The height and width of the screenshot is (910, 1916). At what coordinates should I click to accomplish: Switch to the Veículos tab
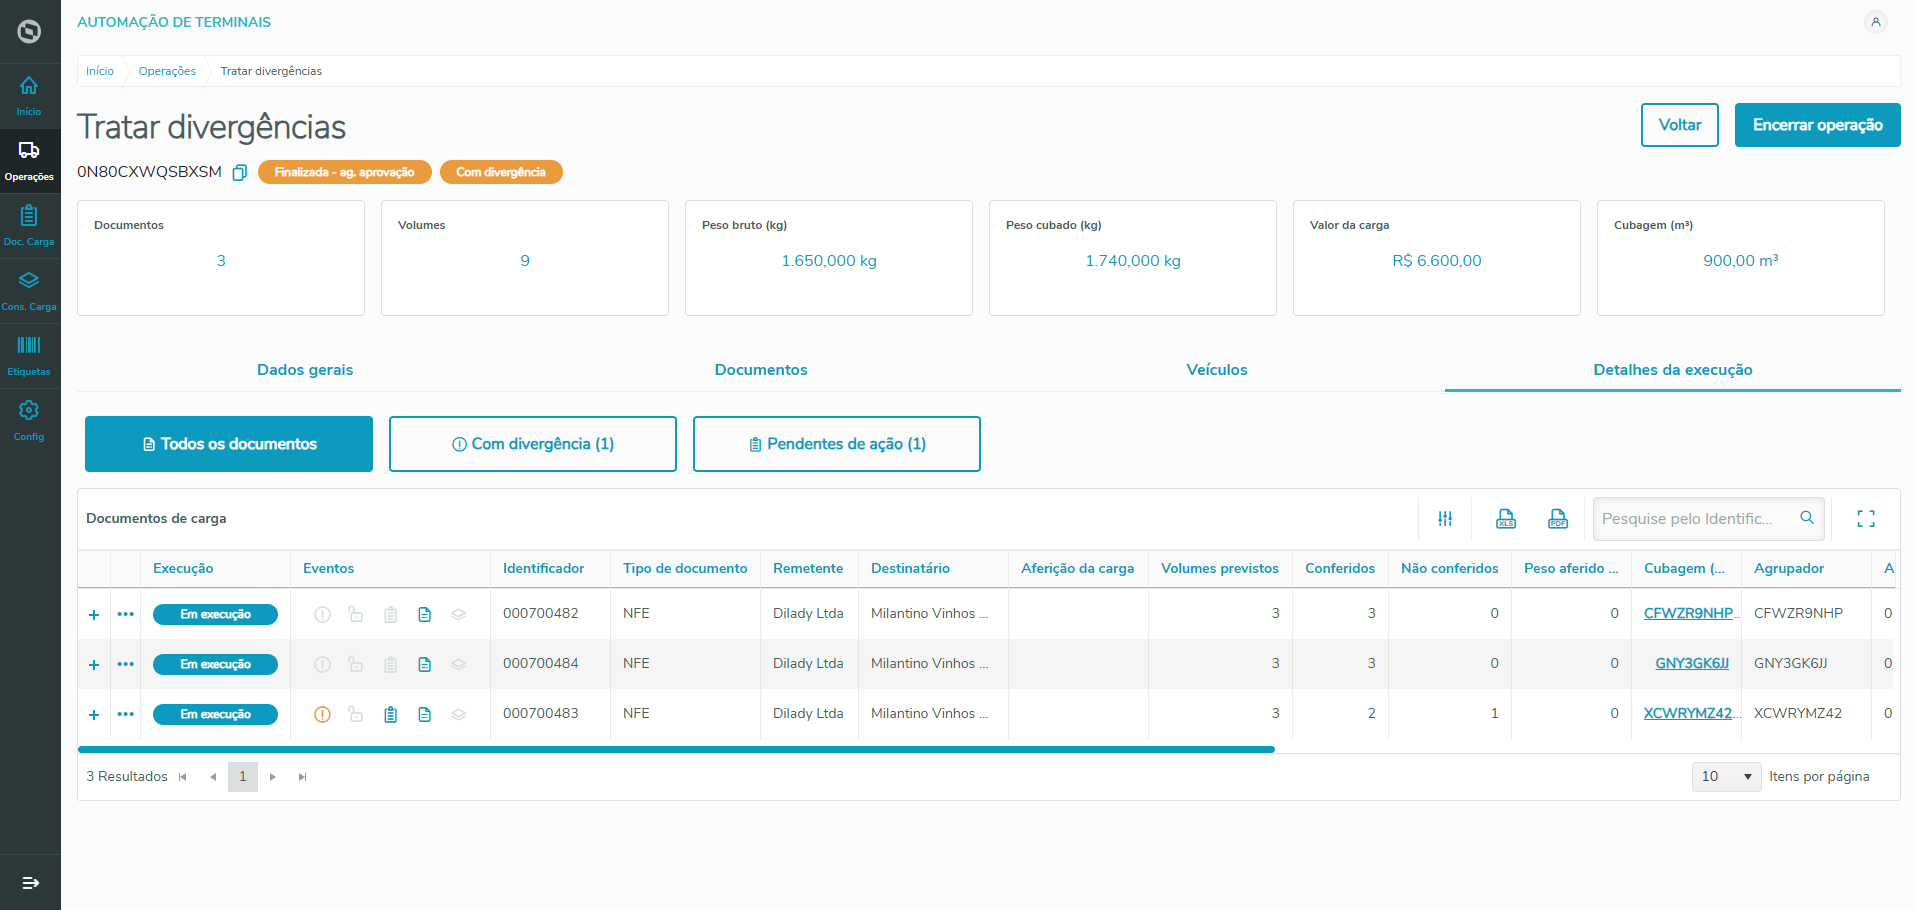point(1216,370)
